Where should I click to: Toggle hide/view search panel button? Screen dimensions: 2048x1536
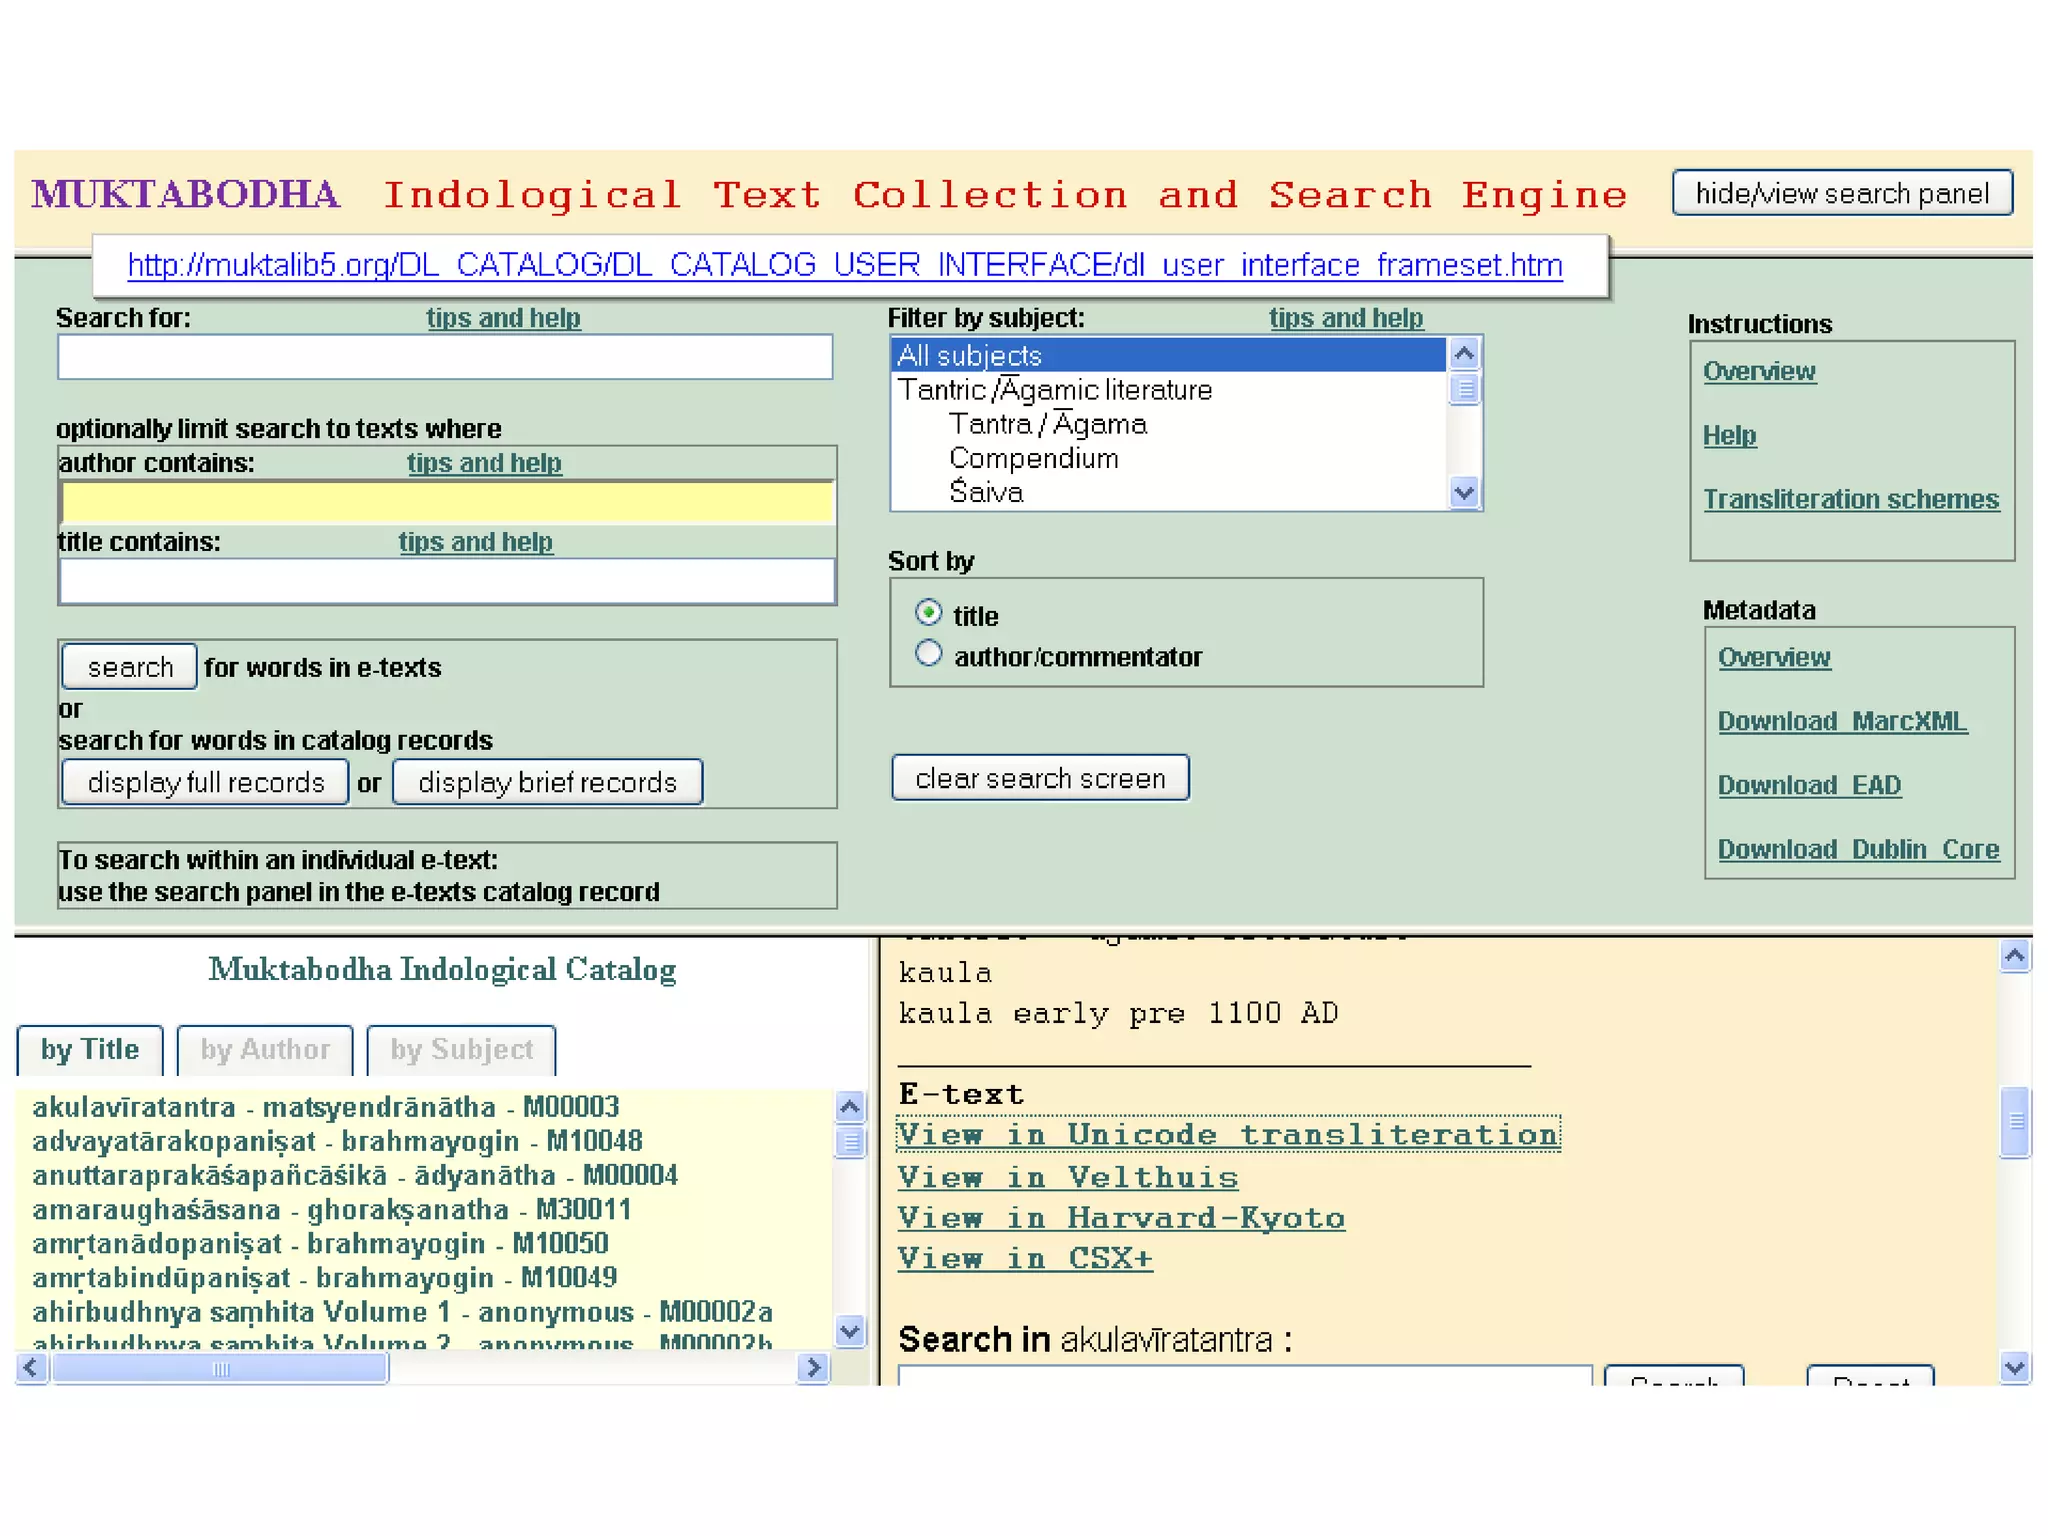click(x=1841, y=193)
